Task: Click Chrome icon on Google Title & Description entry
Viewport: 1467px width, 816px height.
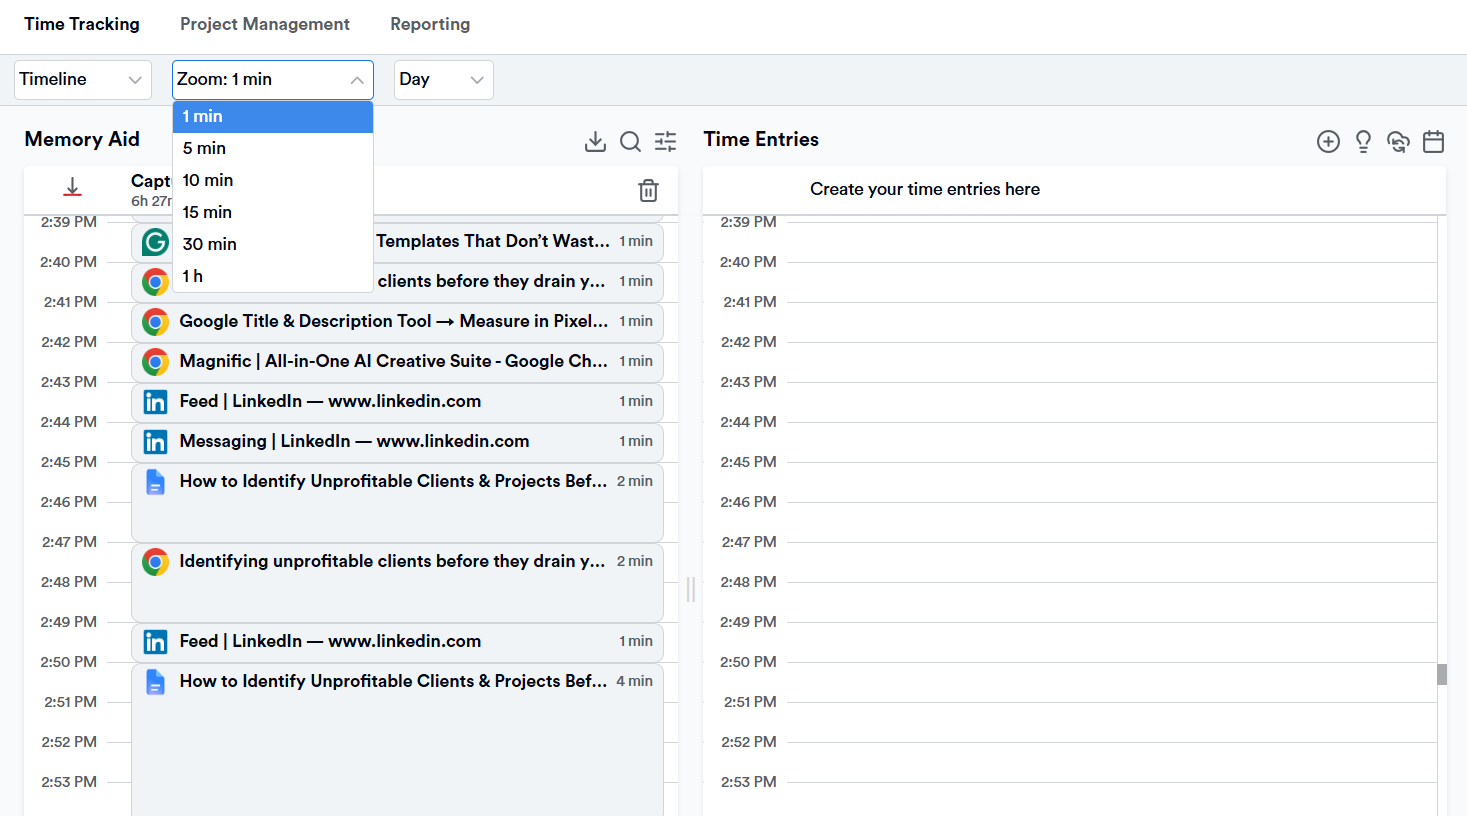Action: pos(155,321)
